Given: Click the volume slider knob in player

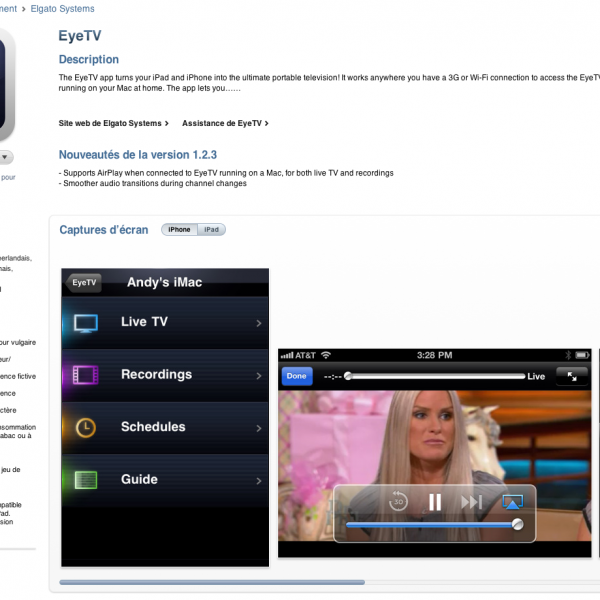Looking at the screenshot, I should coord(517,524).
